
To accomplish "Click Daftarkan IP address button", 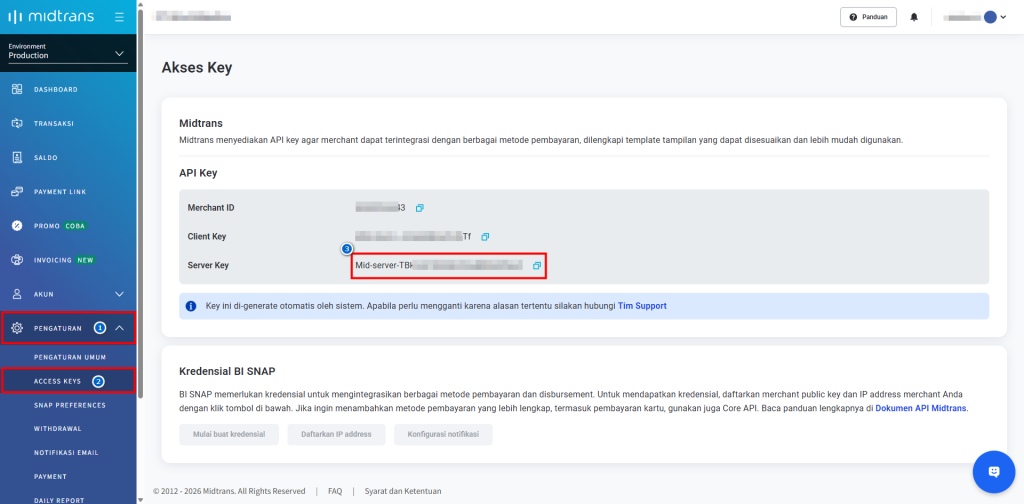I will point(336,434).
